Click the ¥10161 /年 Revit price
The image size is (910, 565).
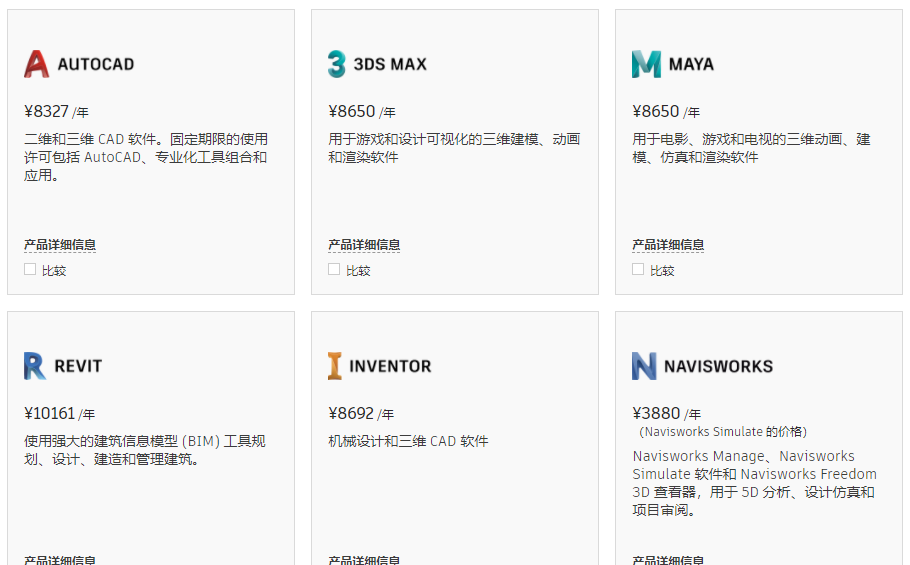(59, 414)
